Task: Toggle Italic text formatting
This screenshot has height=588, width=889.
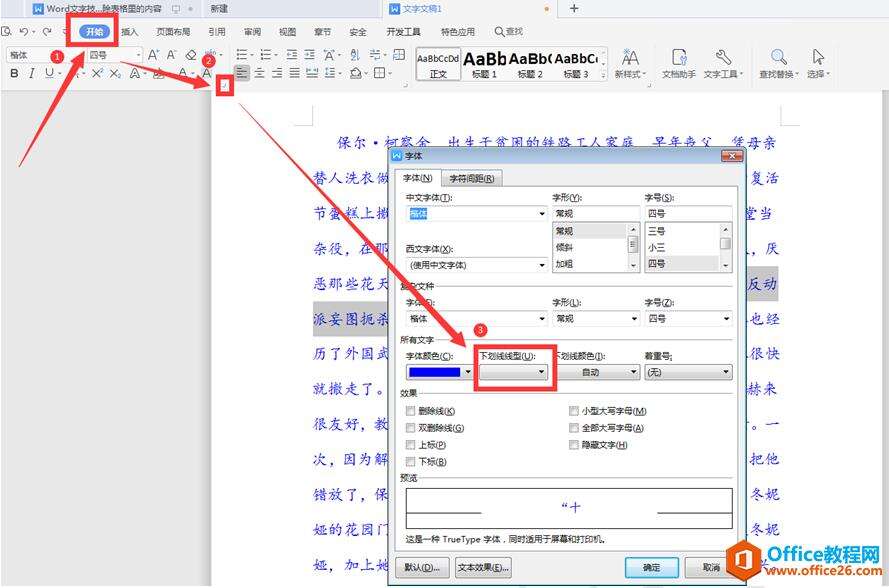Action: point(32,73)
